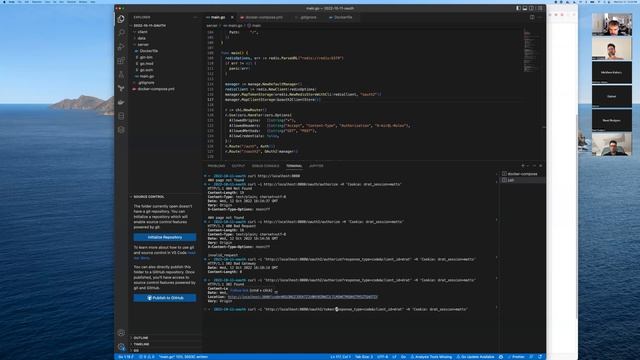Open .gitignore in the Explorer tree

(165, 82)
